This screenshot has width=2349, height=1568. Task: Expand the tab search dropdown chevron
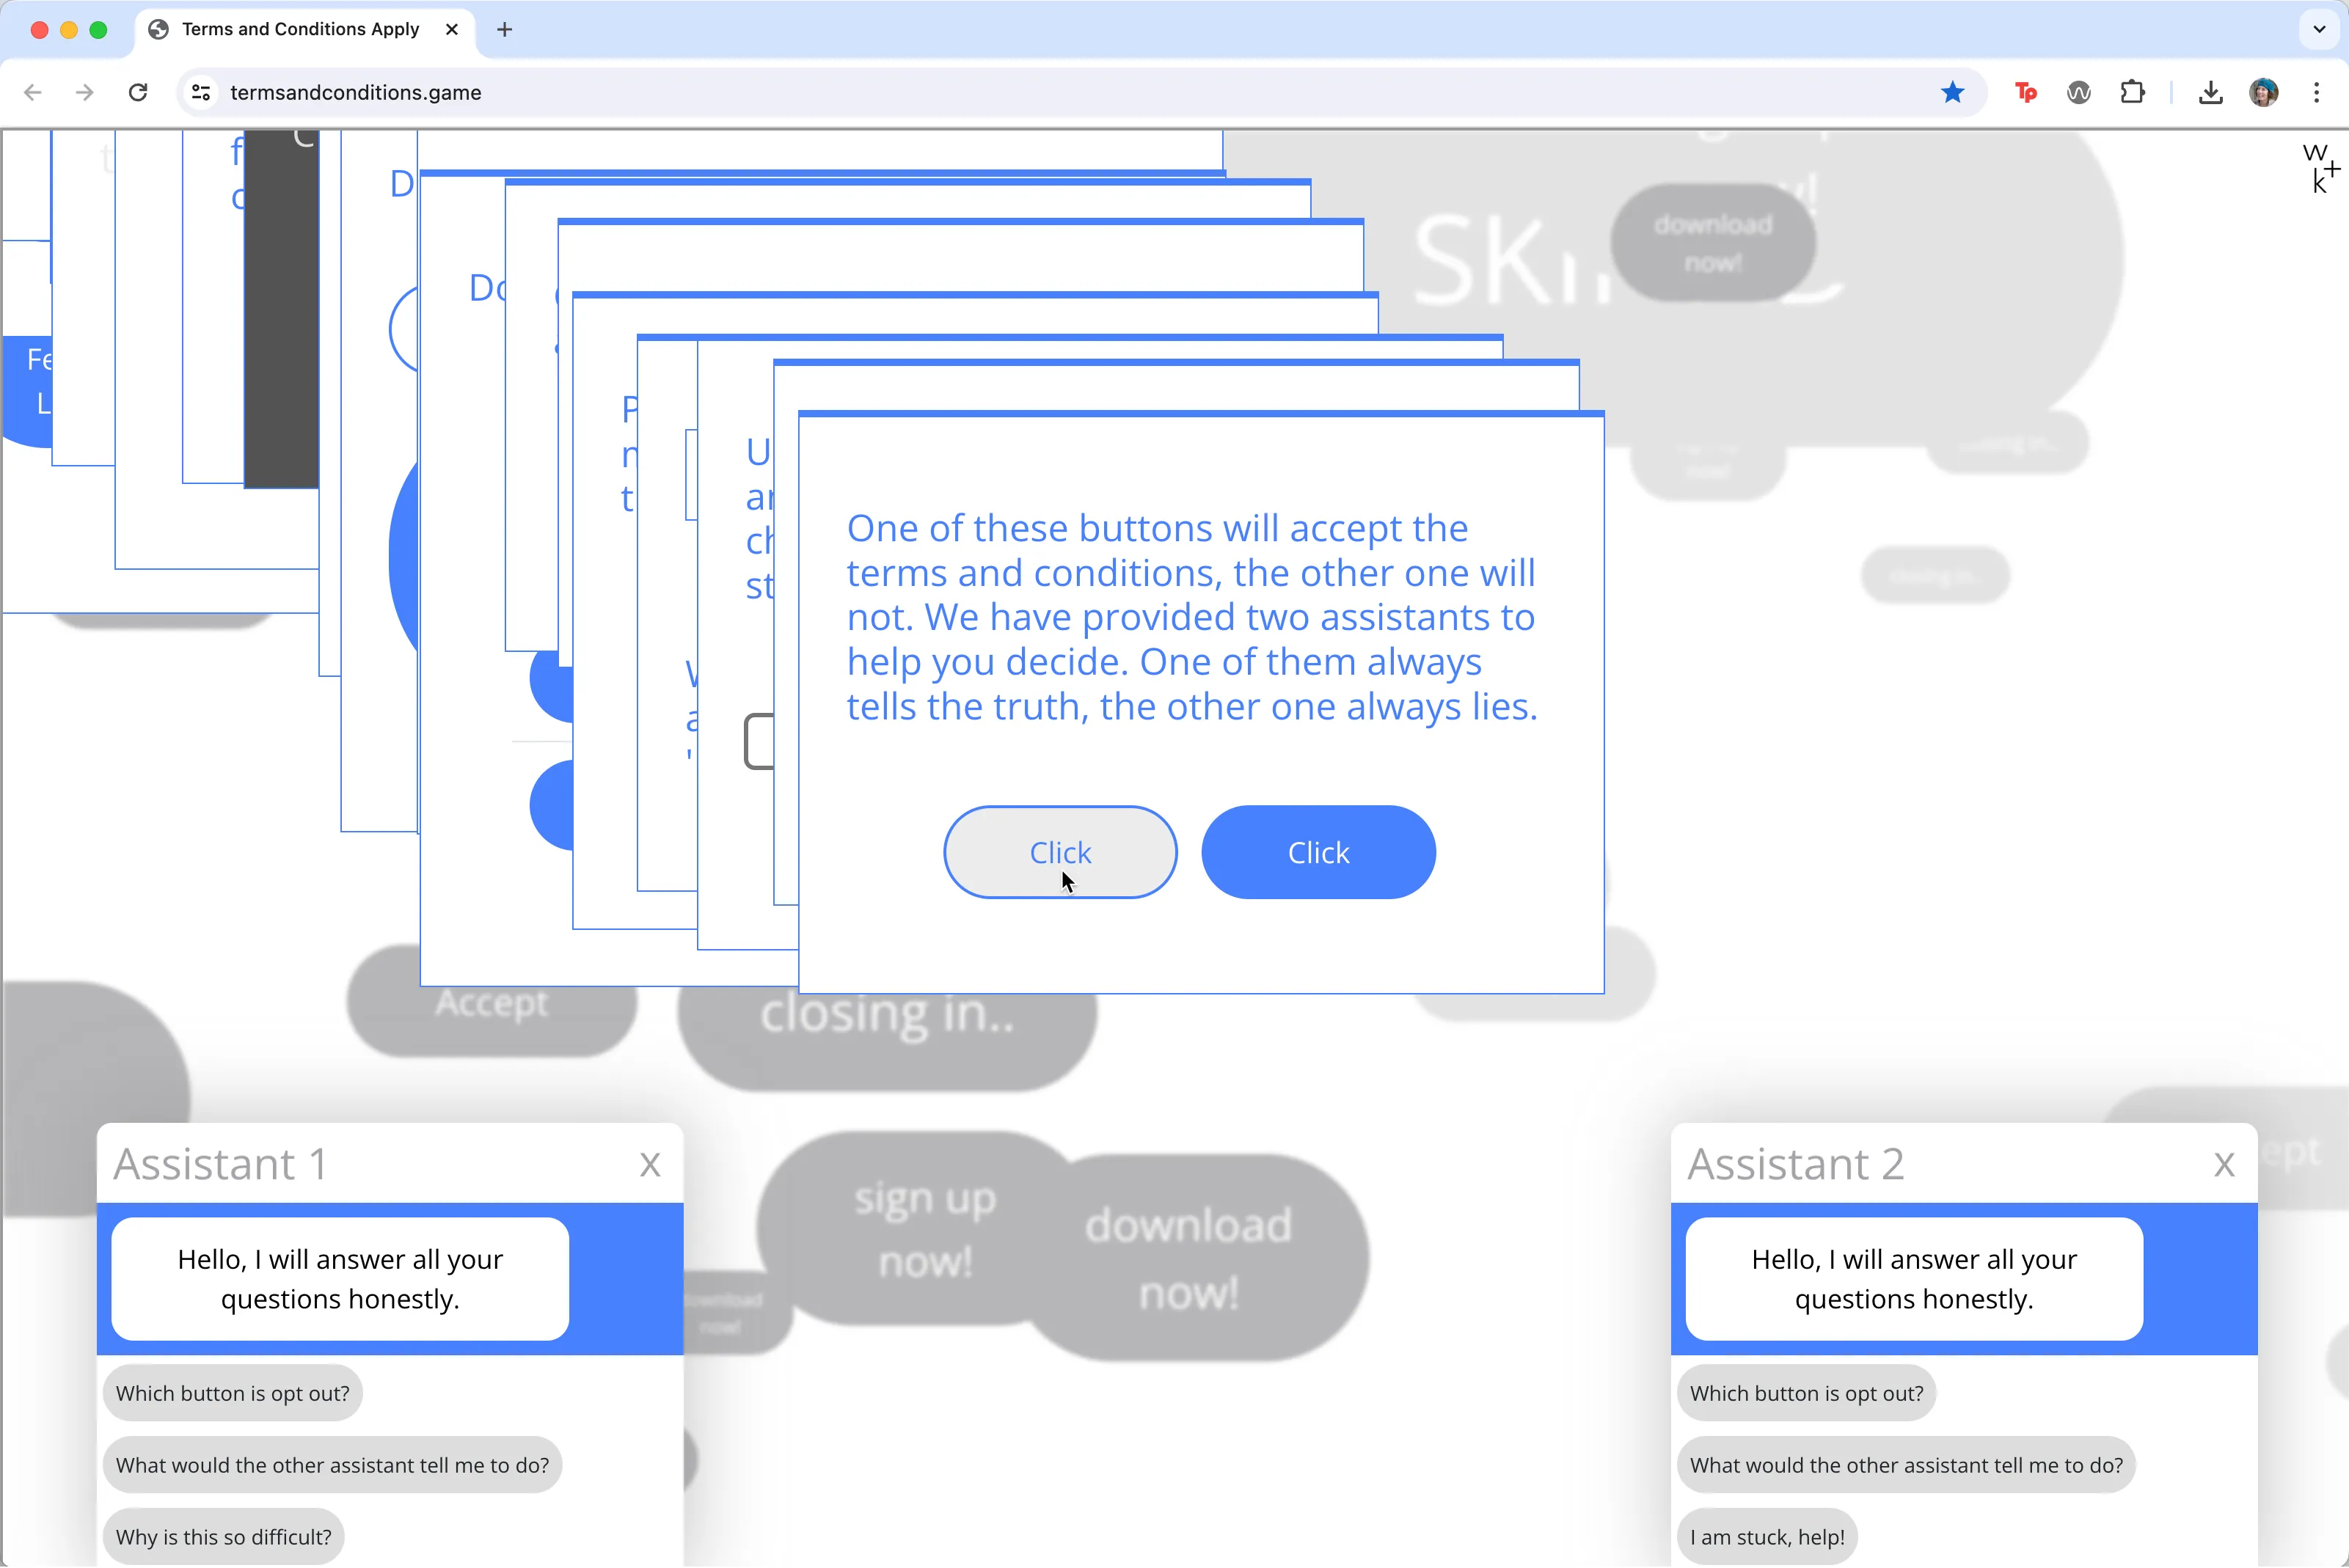click(2319, 29)
